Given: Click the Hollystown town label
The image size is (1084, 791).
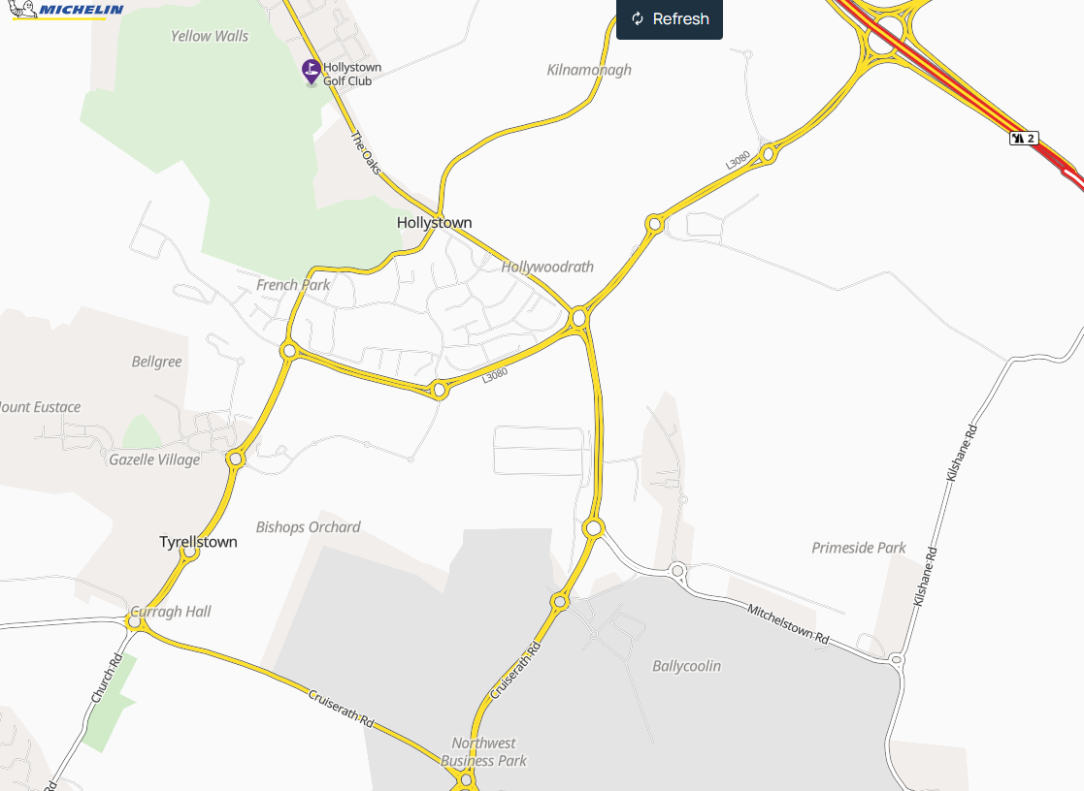Looking at the screenshot, I should 434,223.
